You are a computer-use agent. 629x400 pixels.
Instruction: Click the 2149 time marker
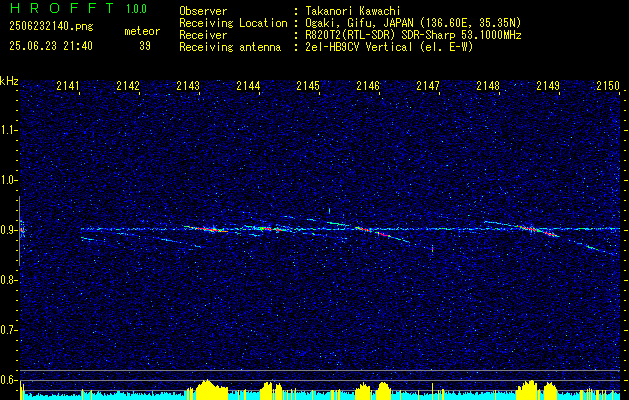548,85
